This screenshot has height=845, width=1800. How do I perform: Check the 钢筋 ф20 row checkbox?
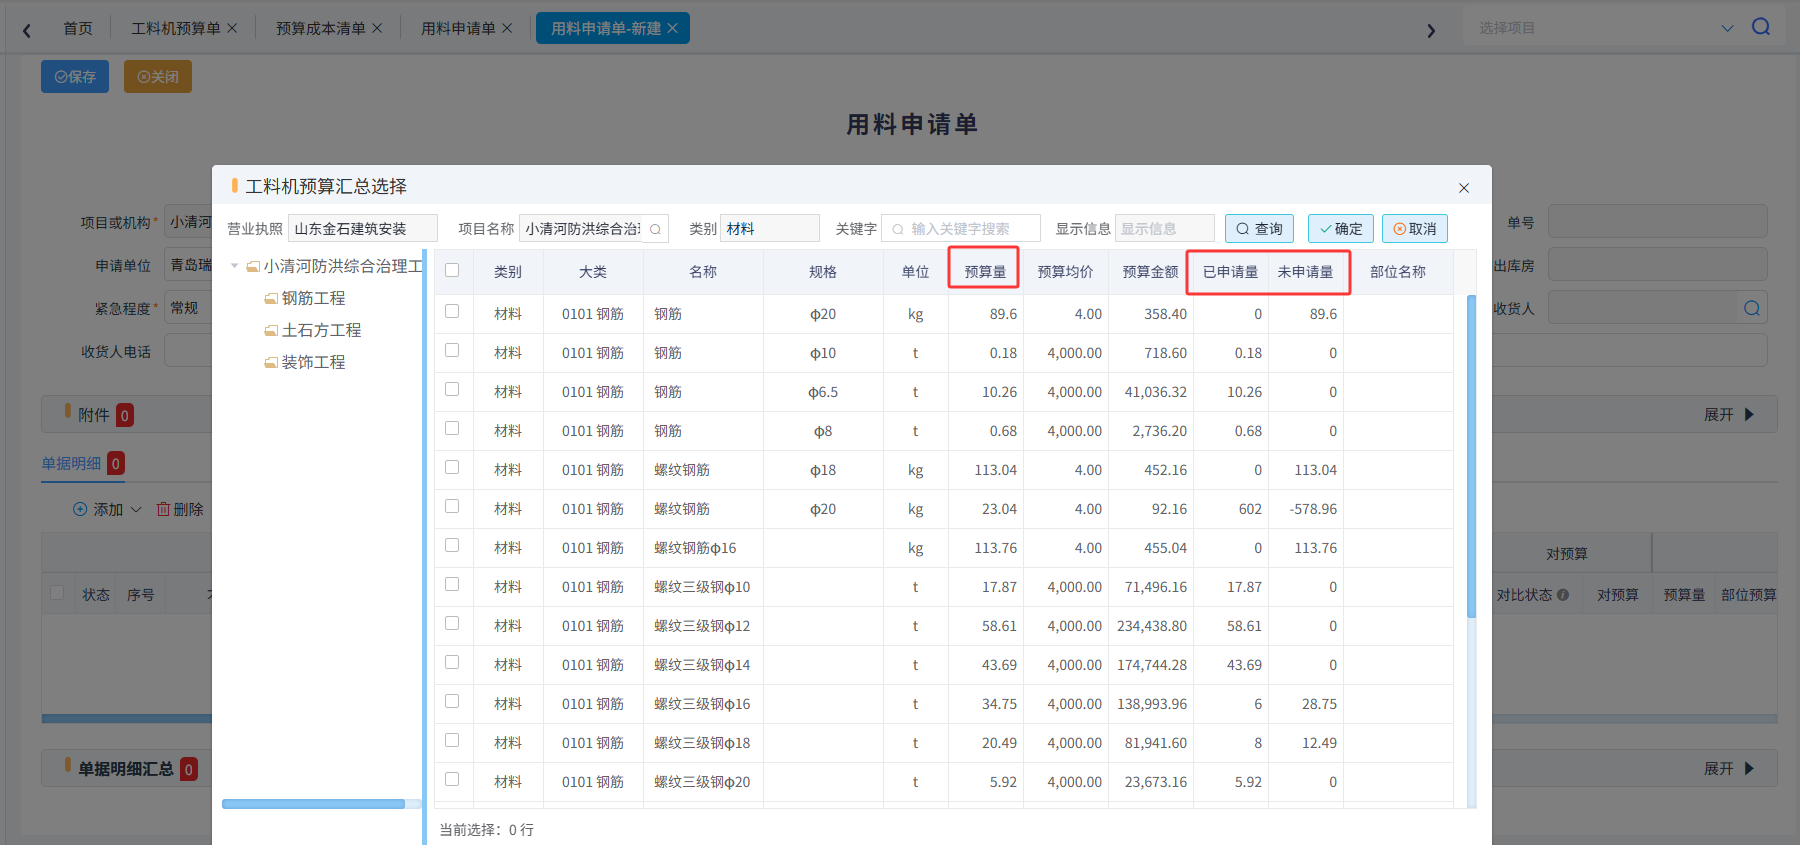coord(452,311)
